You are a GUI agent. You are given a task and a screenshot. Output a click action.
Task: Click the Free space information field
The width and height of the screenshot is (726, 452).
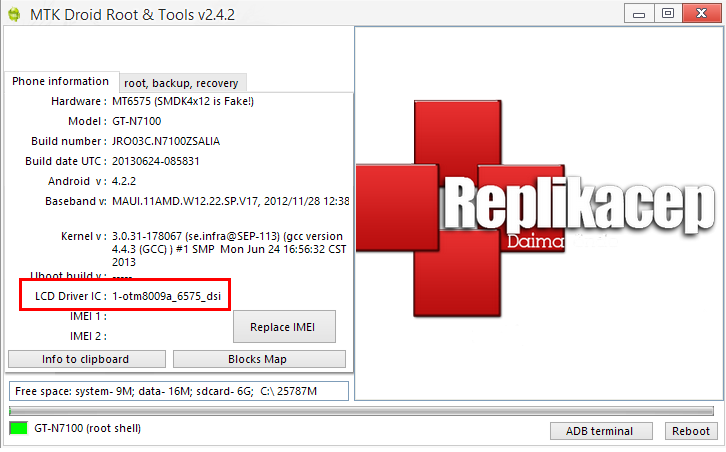click(x=178, y=390)
